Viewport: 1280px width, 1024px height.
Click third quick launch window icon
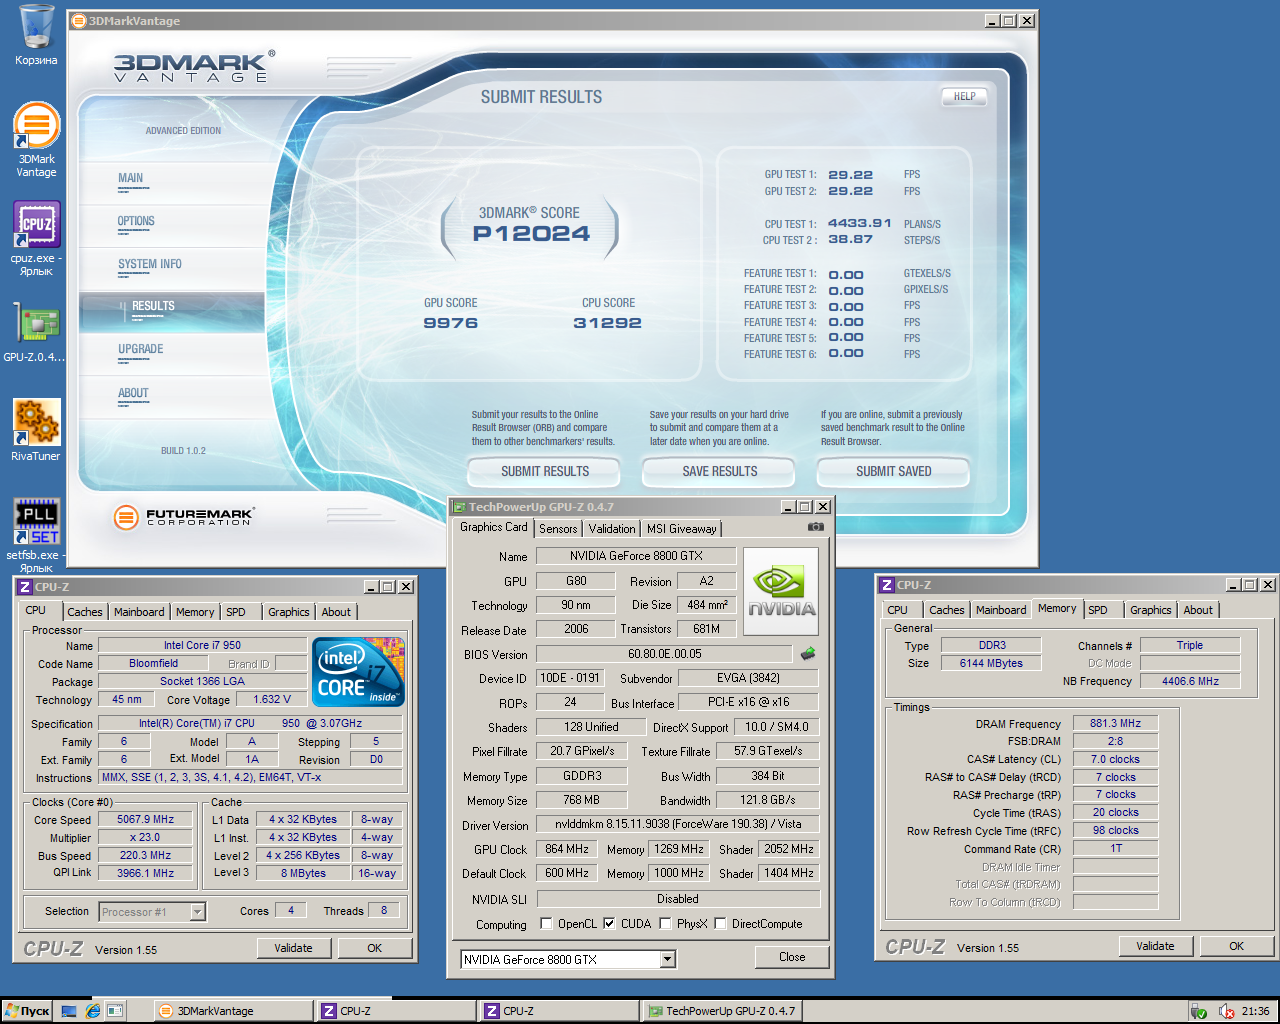click(115, 1011)
